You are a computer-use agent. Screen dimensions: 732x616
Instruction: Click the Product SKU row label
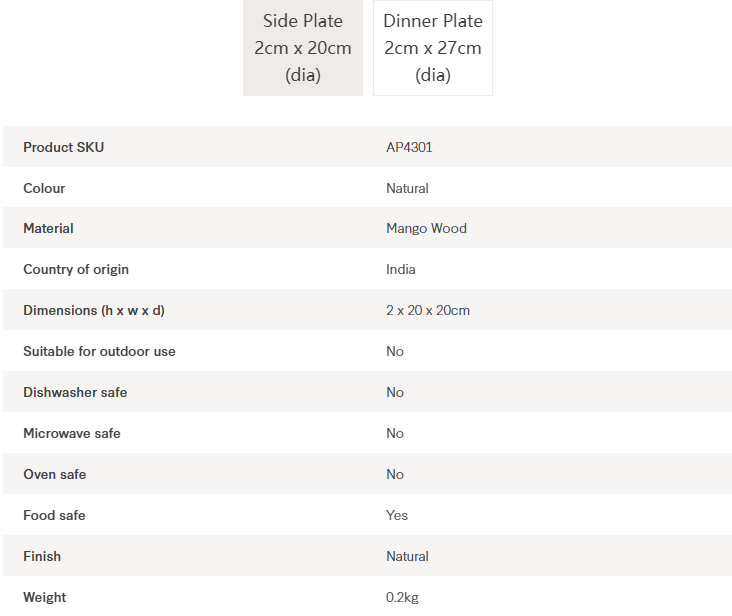click(x=63, y=147)
